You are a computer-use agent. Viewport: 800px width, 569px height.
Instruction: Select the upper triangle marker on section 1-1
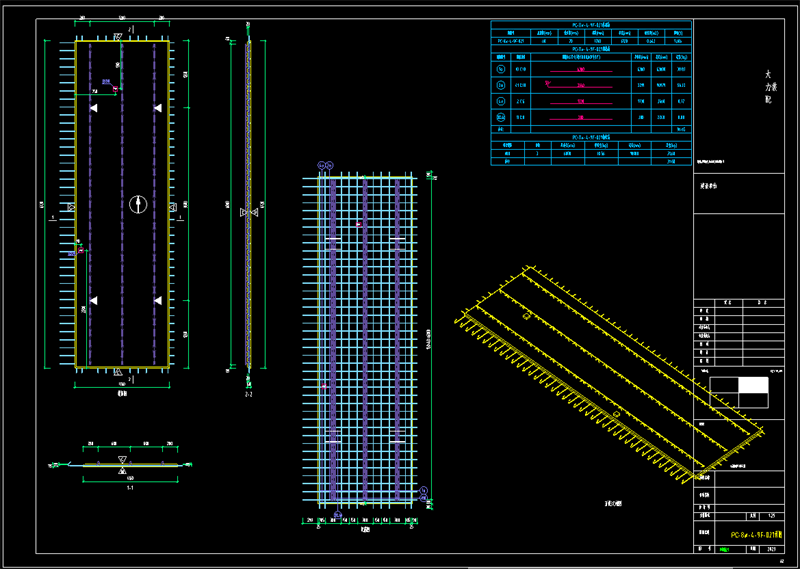pos(122,459)
